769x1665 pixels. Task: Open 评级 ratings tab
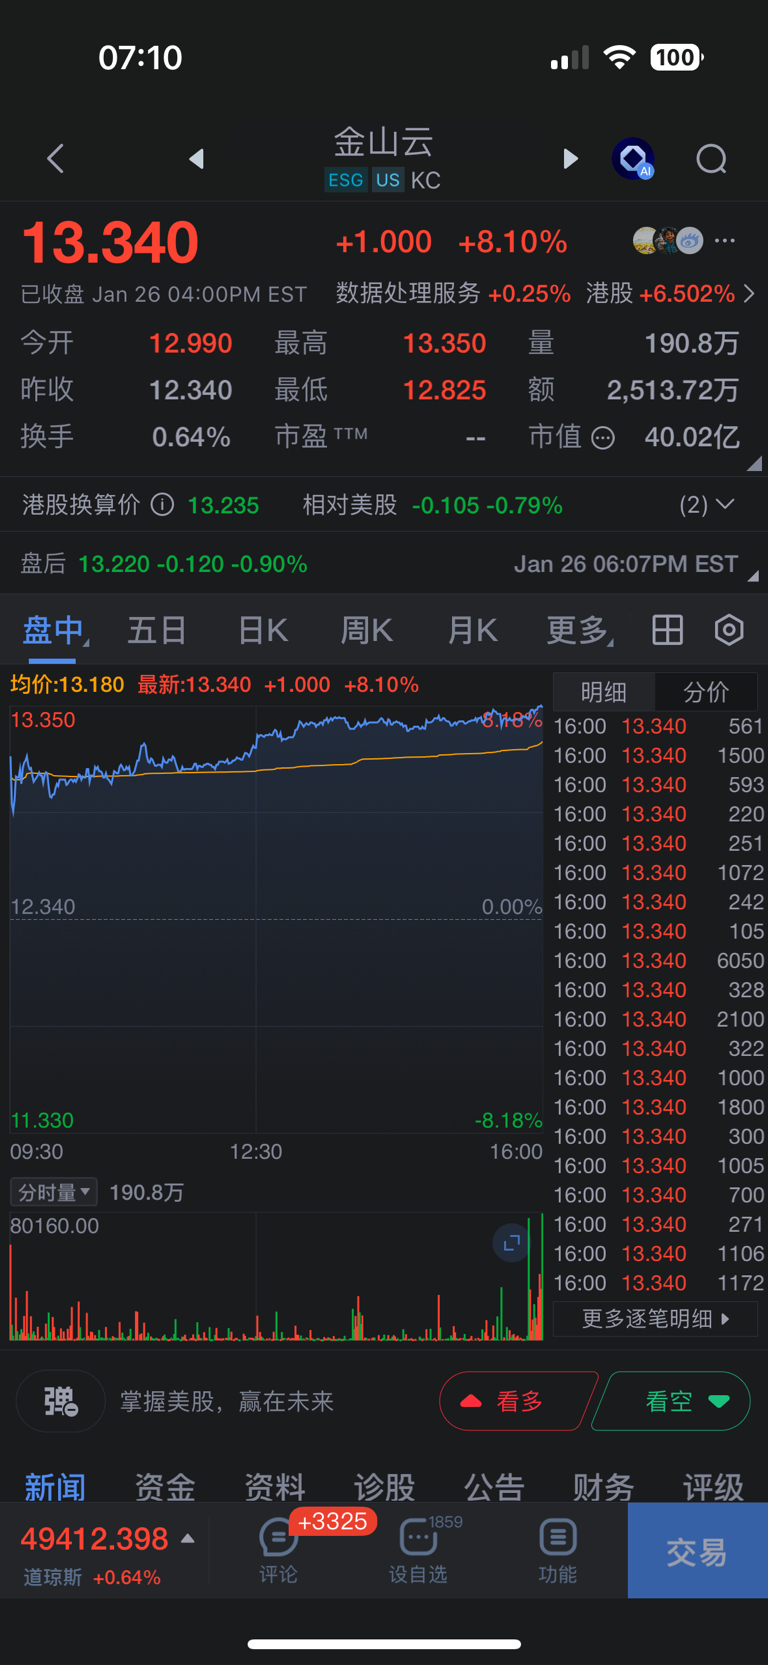click(713, 1487)
